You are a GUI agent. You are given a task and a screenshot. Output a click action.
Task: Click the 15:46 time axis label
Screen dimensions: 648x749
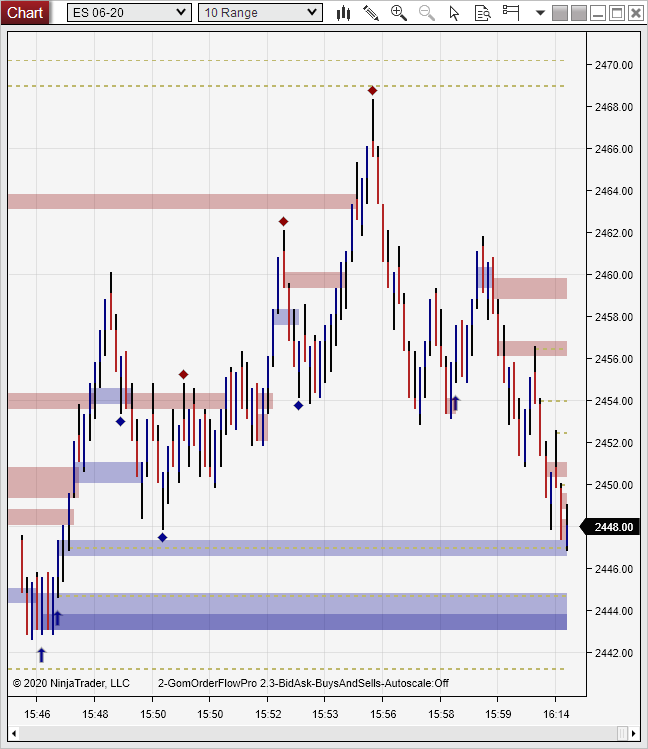(x=37, y=714)
